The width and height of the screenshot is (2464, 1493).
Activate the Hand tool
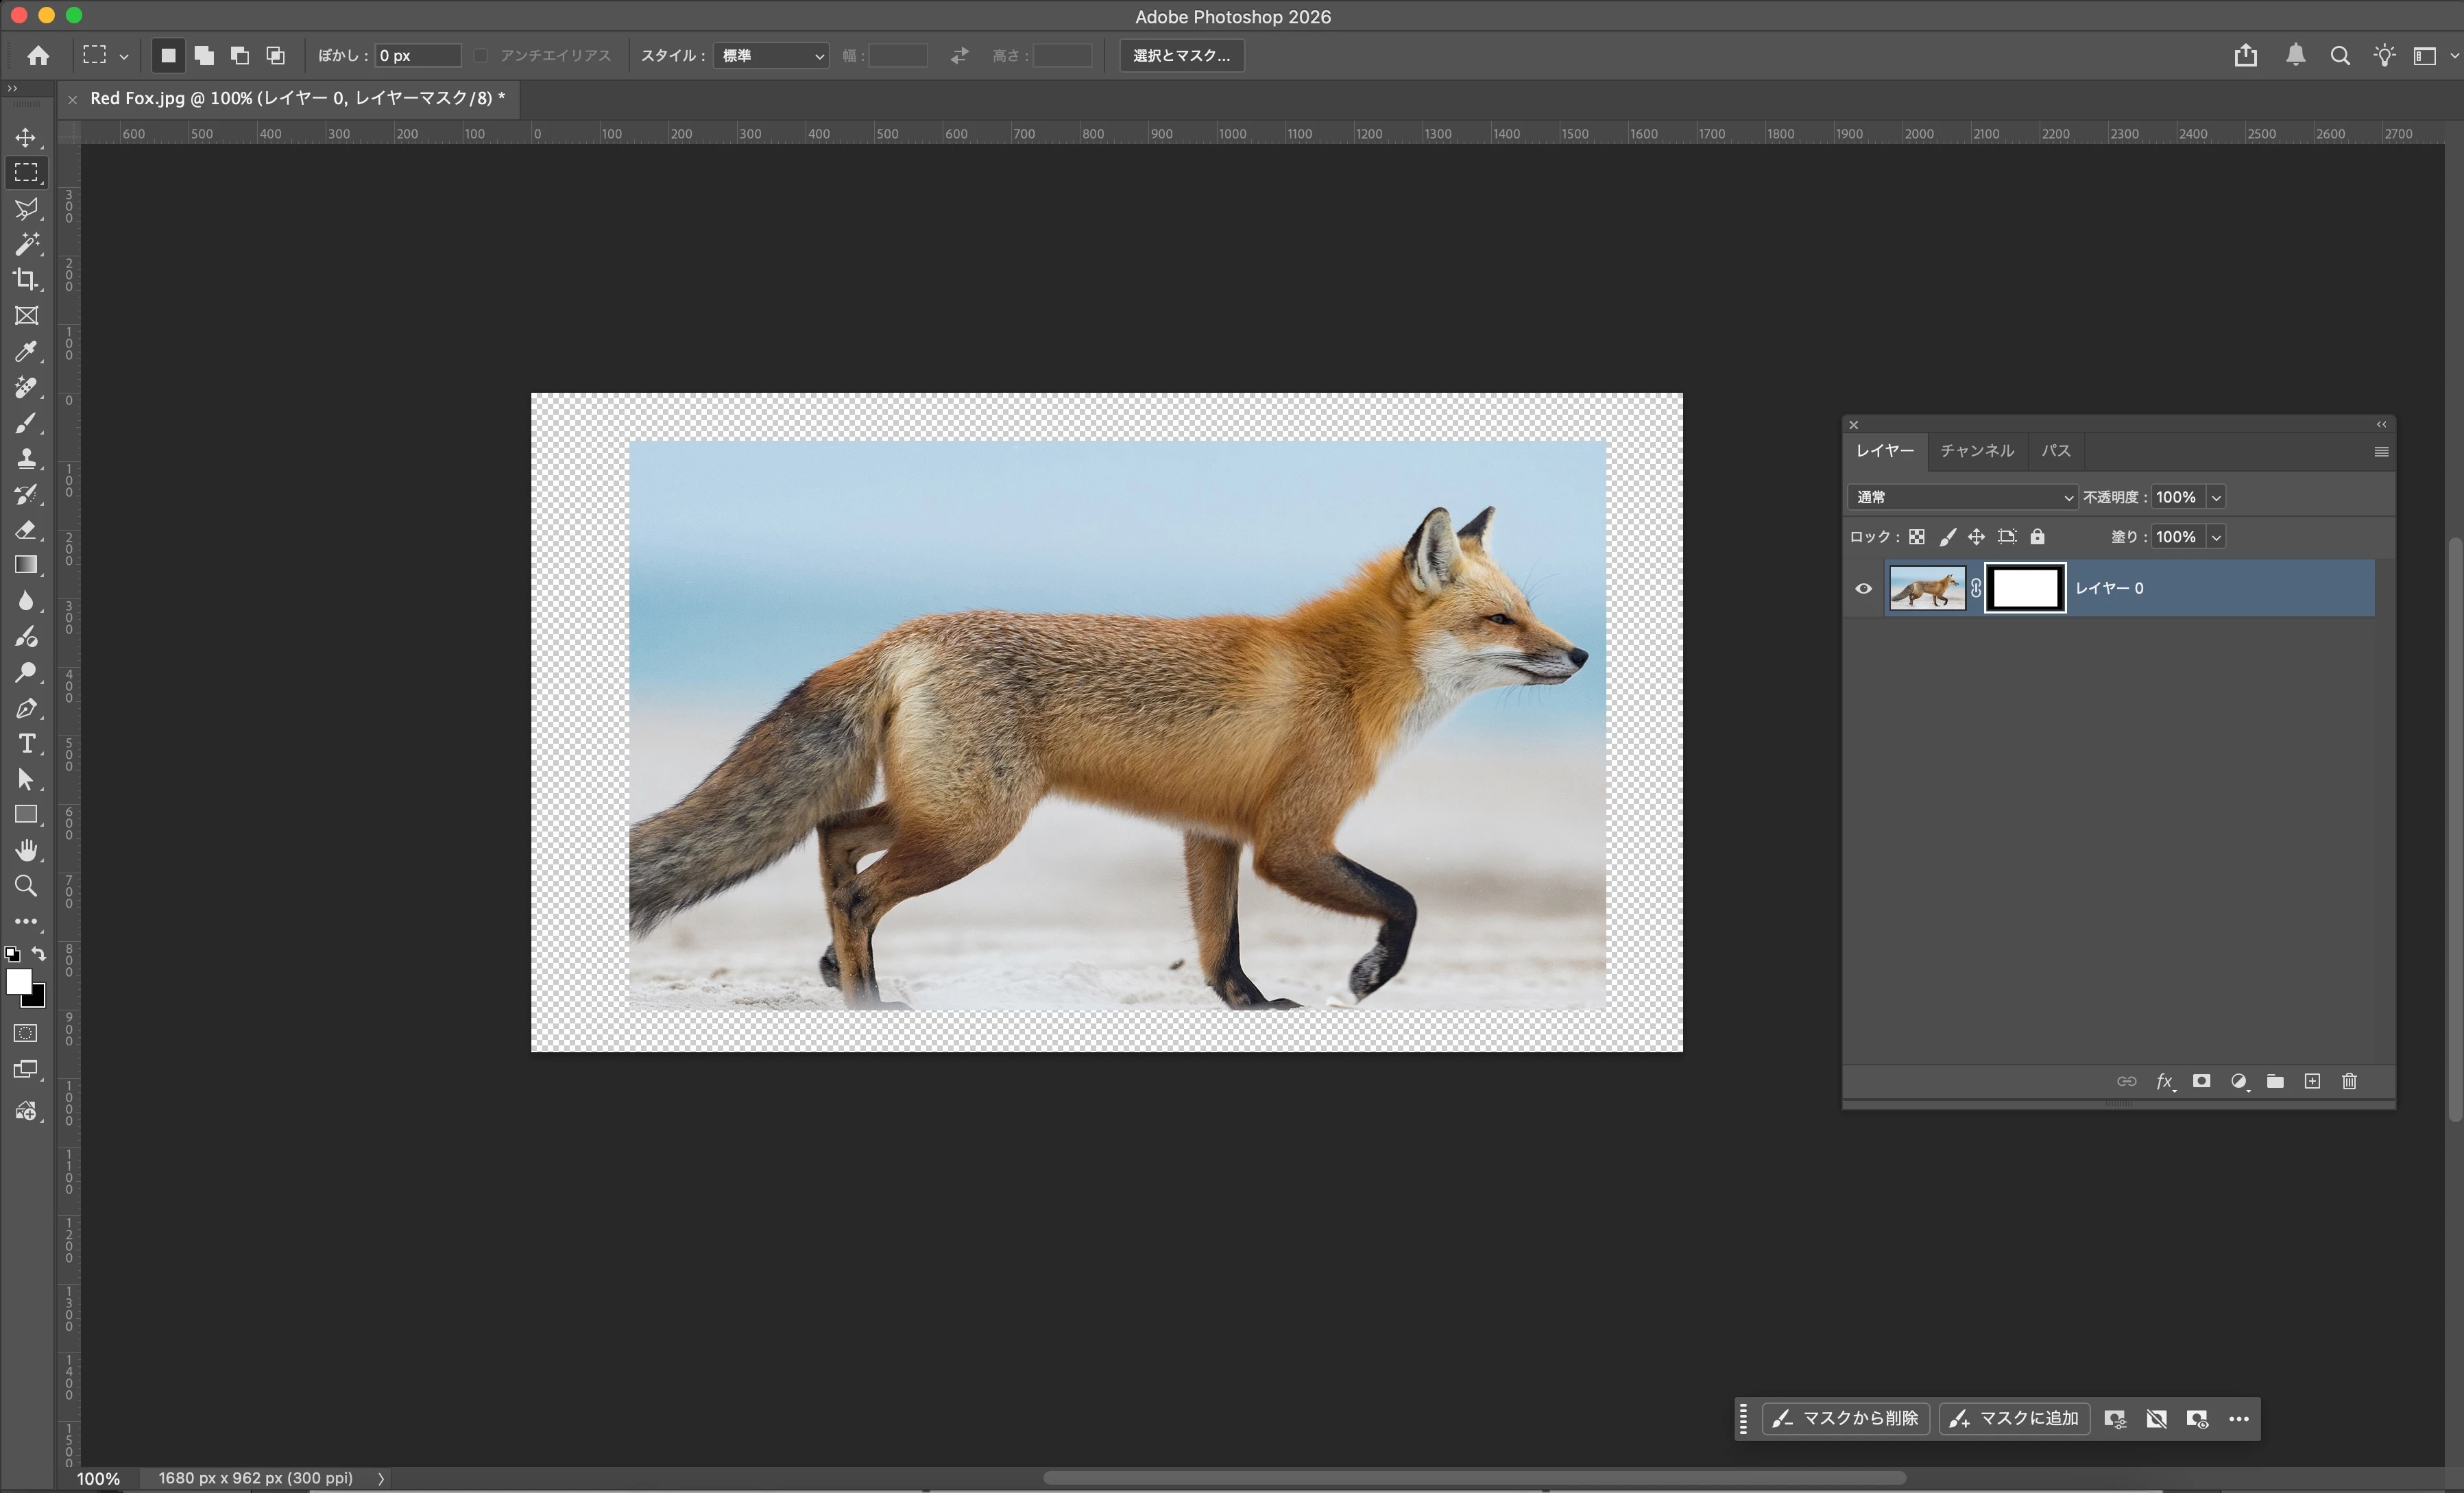(x=26, y=850)
